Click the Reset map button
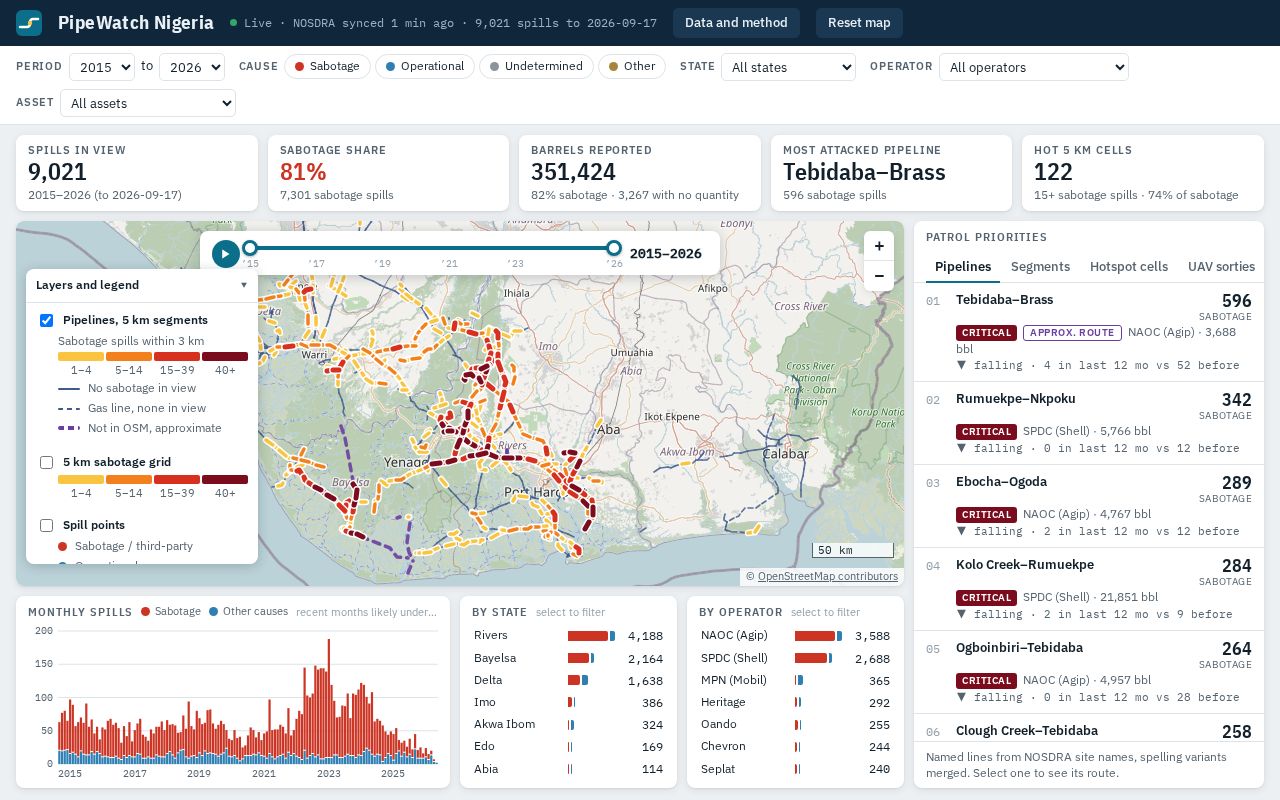 coord(859,23)
